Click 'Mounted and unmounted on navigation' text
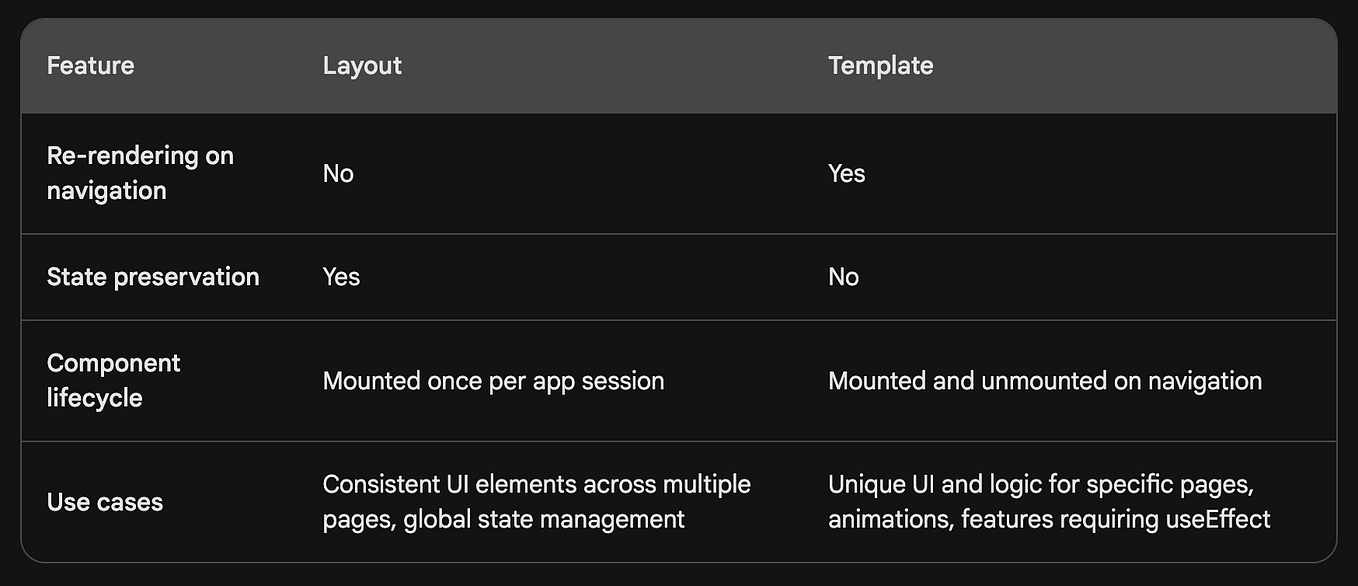1358x586 pixels. pyautogui.click(x=1044, y=381)
